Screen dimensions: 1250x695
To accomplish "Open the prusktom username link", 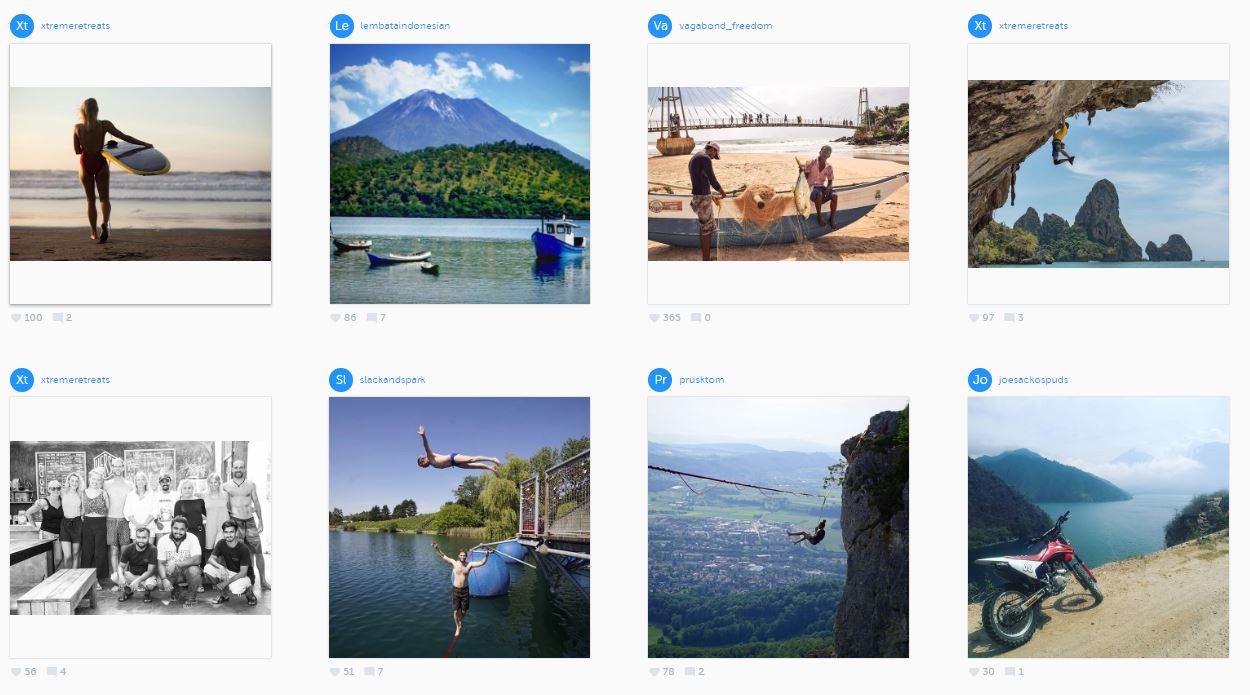I will point(700,380).
